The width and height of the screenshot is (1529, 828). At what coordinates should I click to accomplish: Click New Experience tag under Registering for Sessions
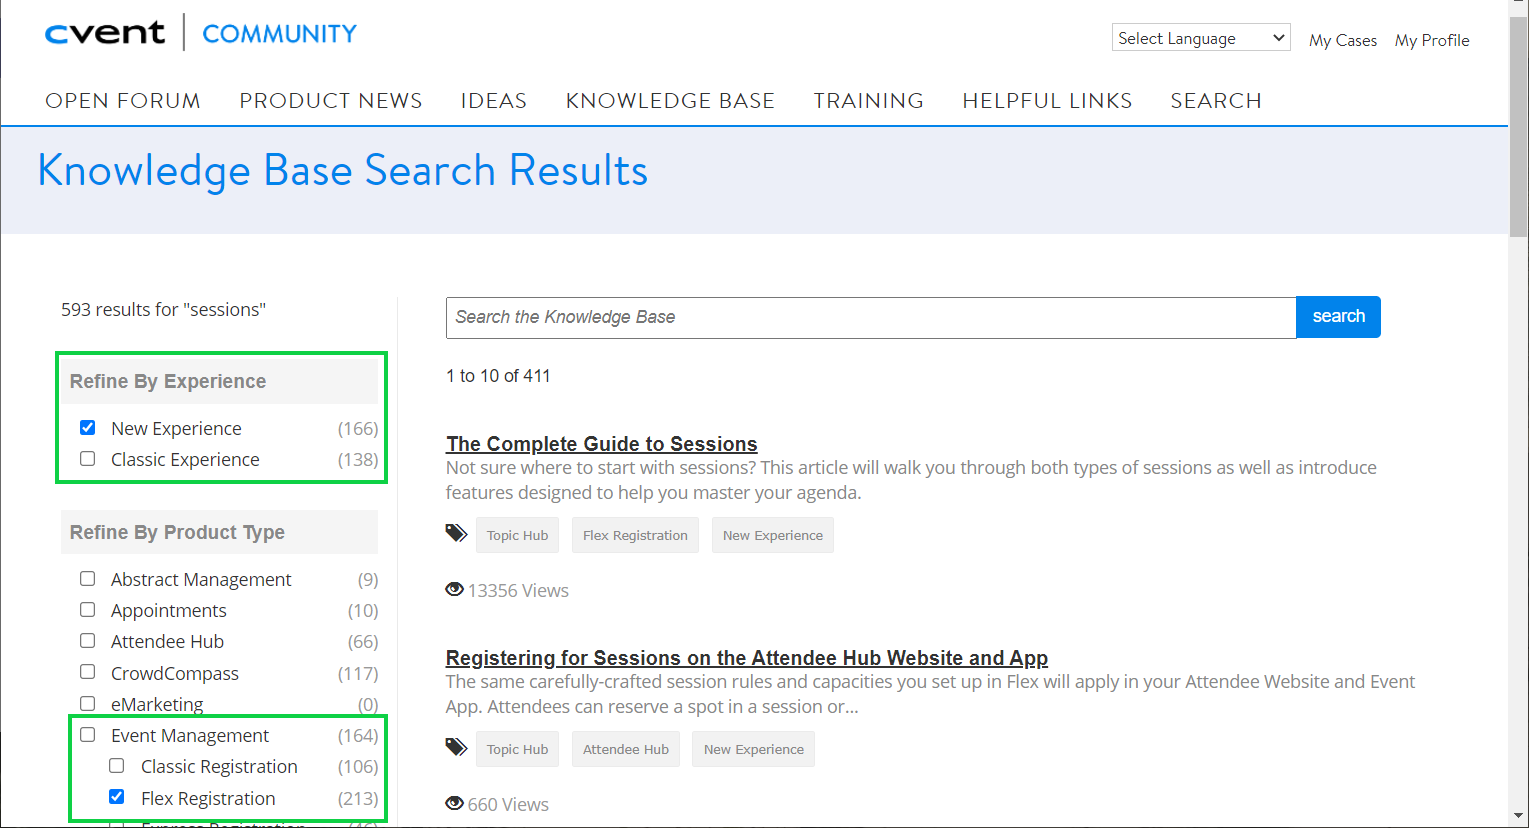754,749
